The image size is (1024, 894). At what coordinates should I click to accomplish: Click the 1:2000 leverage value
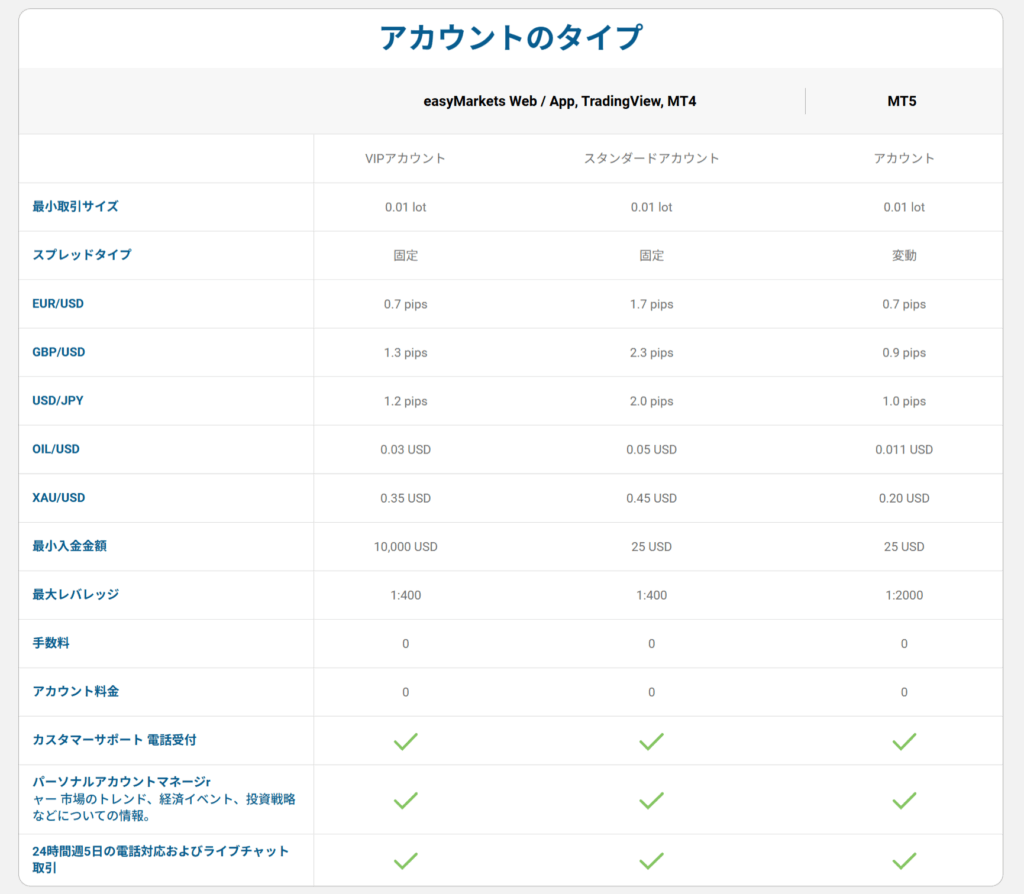[904, 595]
